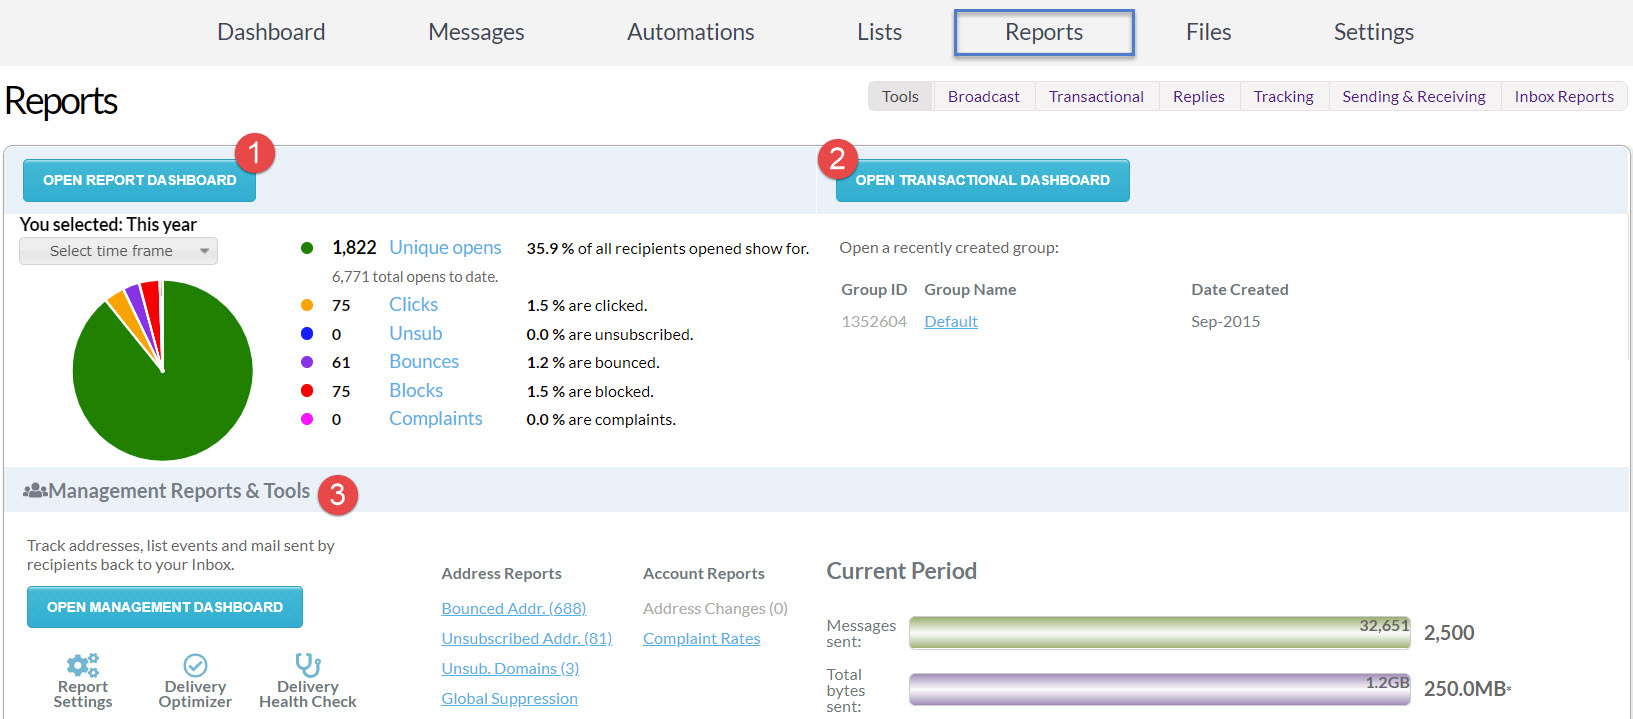Open Report Settings gear icon
Viewport: 1633px width, 719px height.
click(x=82, y=665)
